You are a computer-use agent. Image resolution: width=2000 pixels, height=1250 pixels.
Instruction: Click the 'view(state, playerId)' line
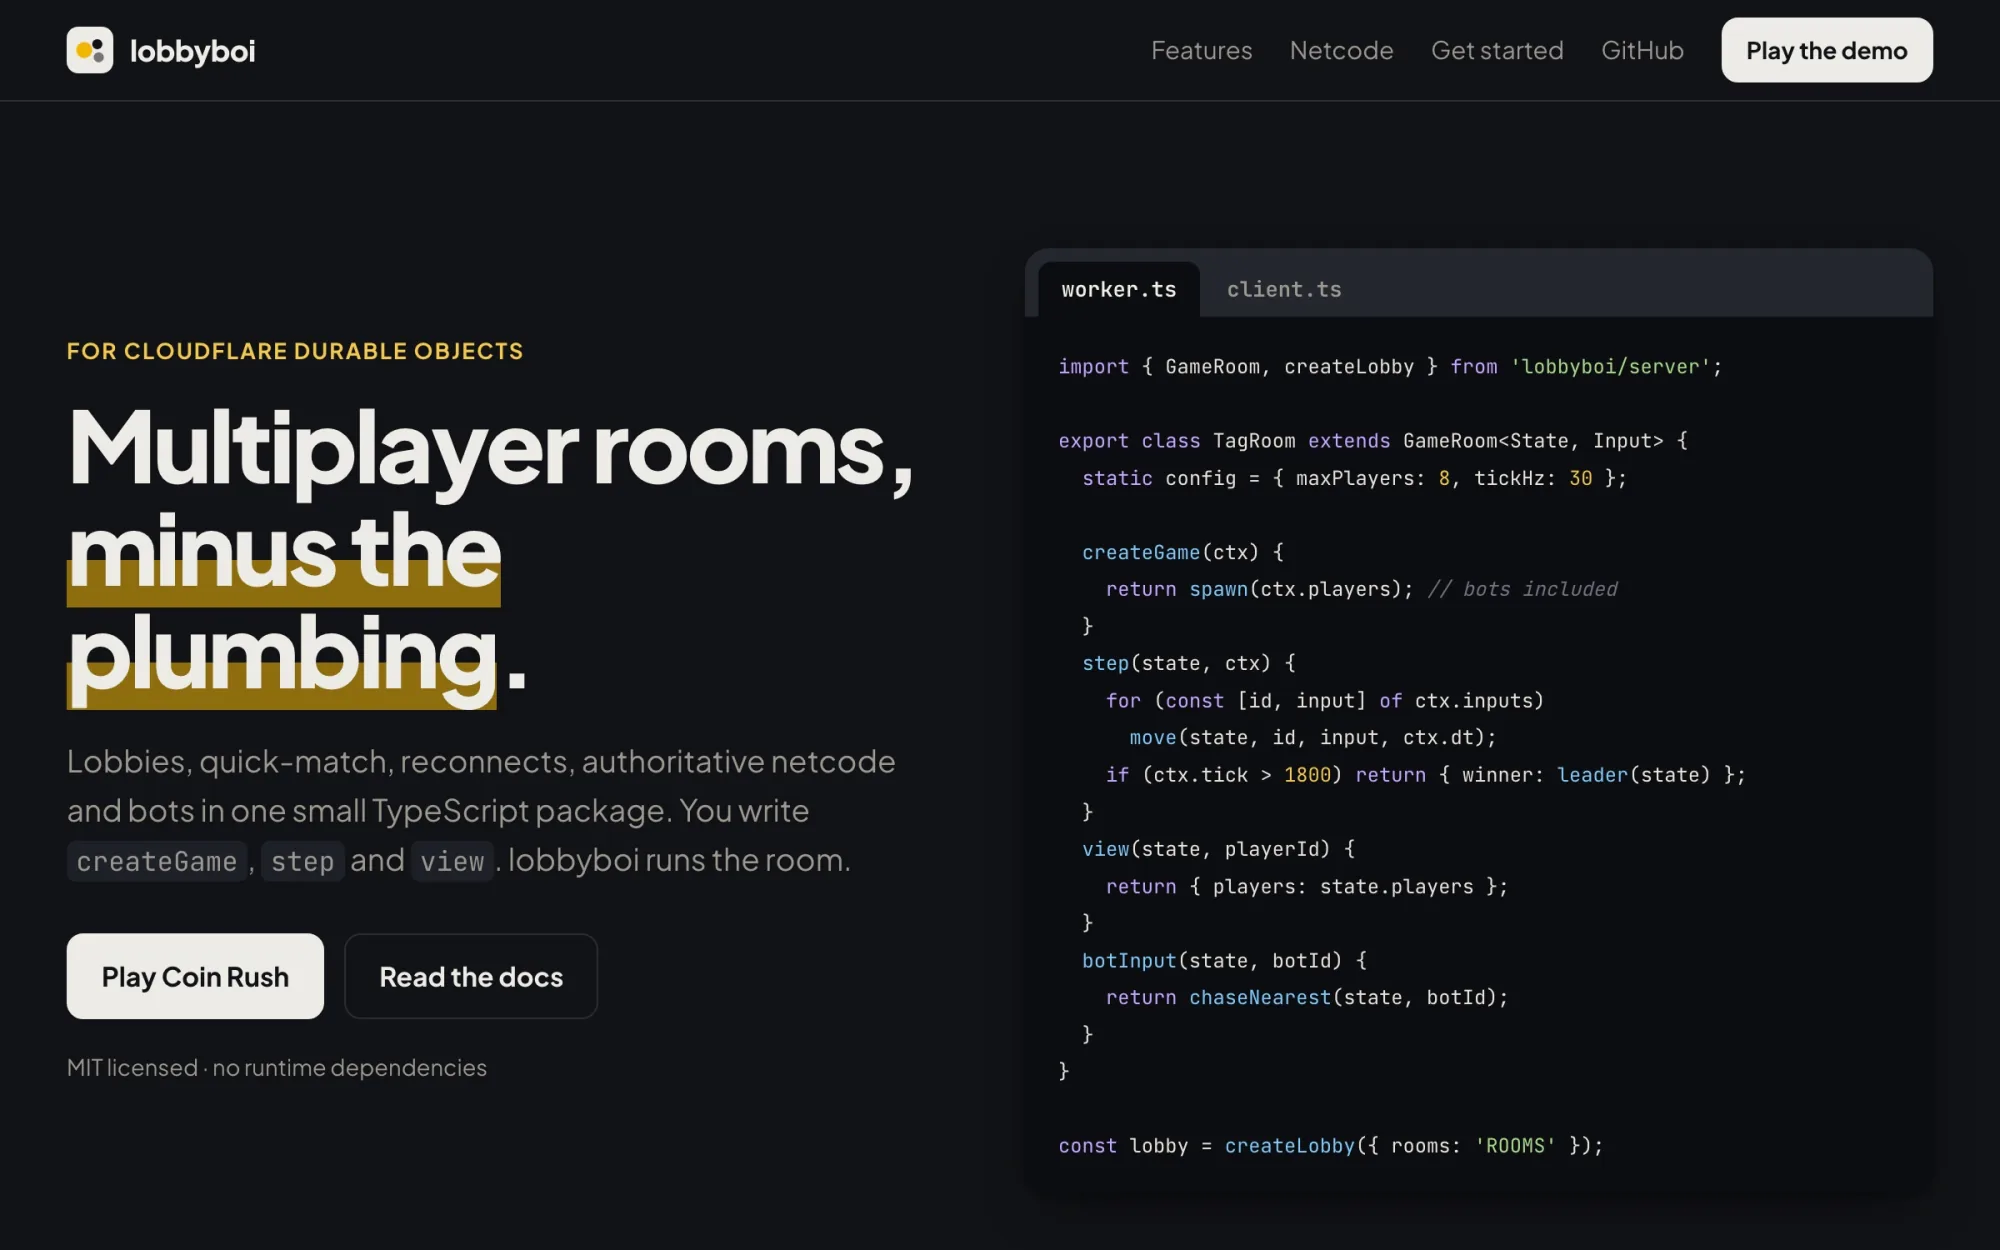(1218, 849)
